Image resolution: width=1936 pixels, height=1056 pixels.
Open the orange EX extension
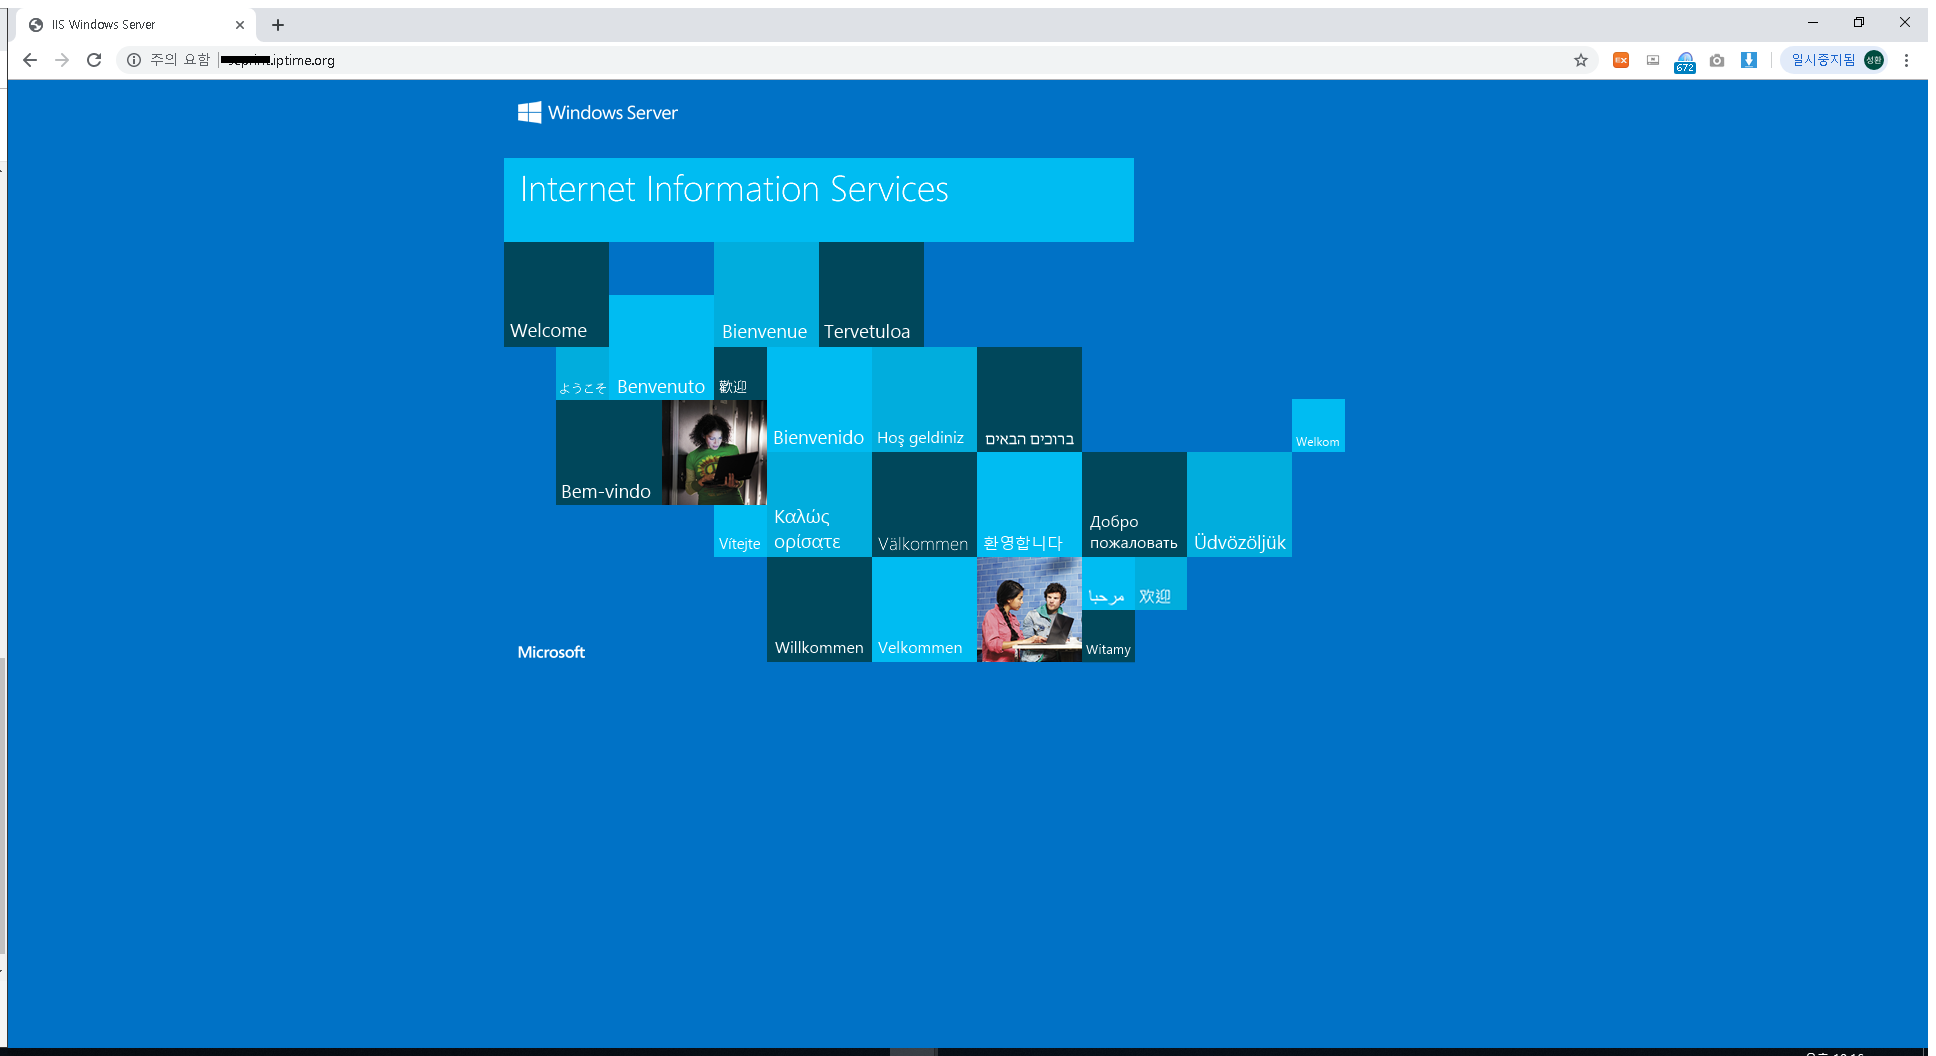(1621, 60)
